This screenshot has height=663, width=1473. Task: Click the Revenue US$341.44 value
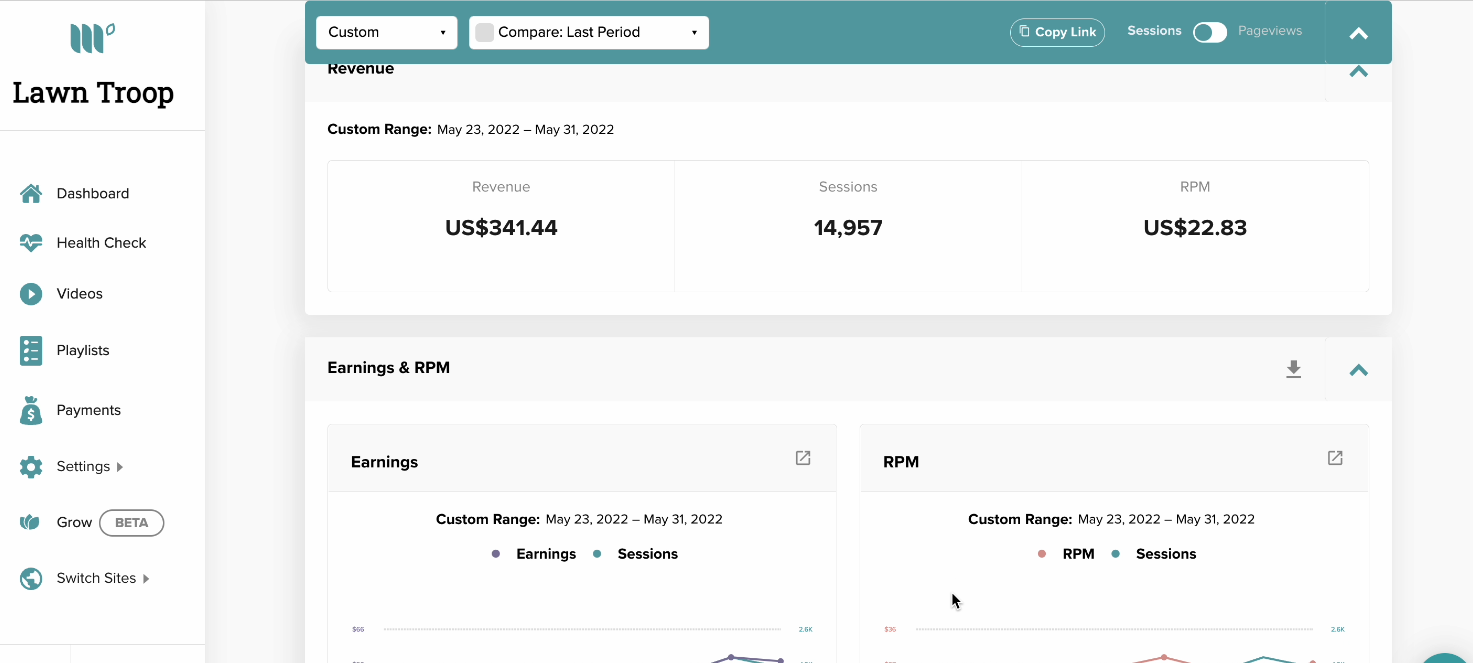[x=501, y=228]
